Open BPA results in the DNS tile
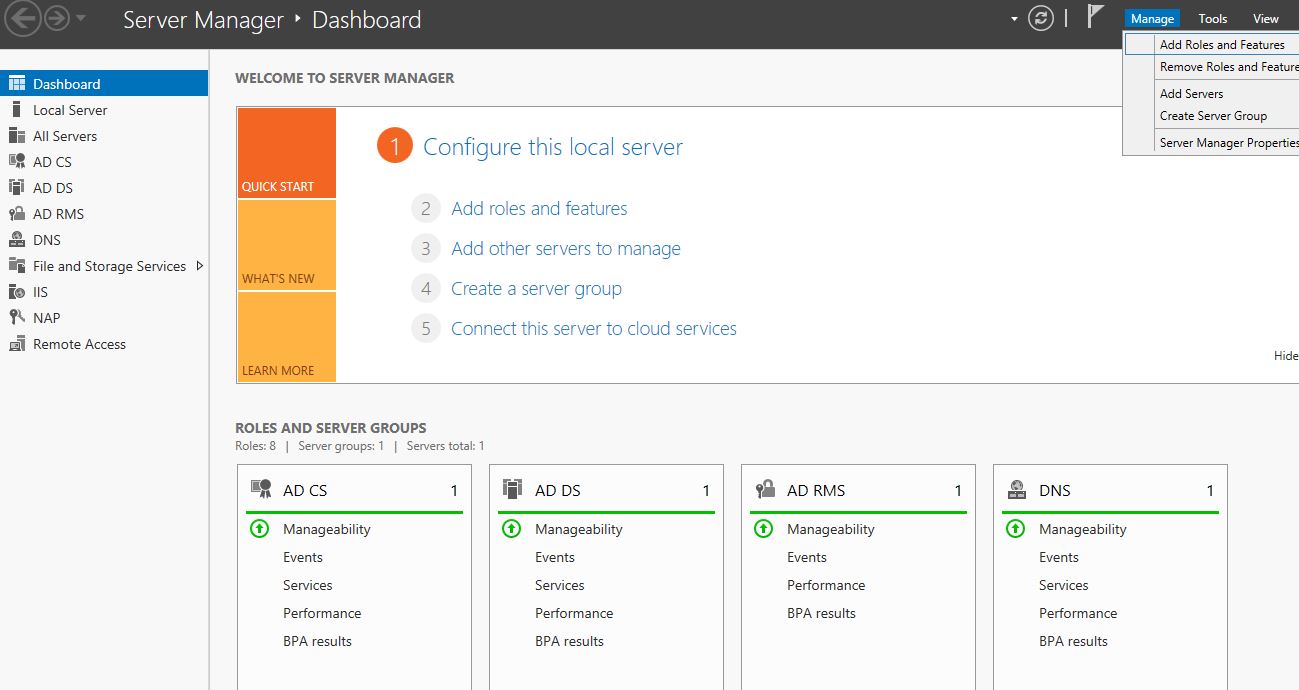The height and width of the screenshot is (690, 1299). pyautogui.click(x=1073, y=641)
